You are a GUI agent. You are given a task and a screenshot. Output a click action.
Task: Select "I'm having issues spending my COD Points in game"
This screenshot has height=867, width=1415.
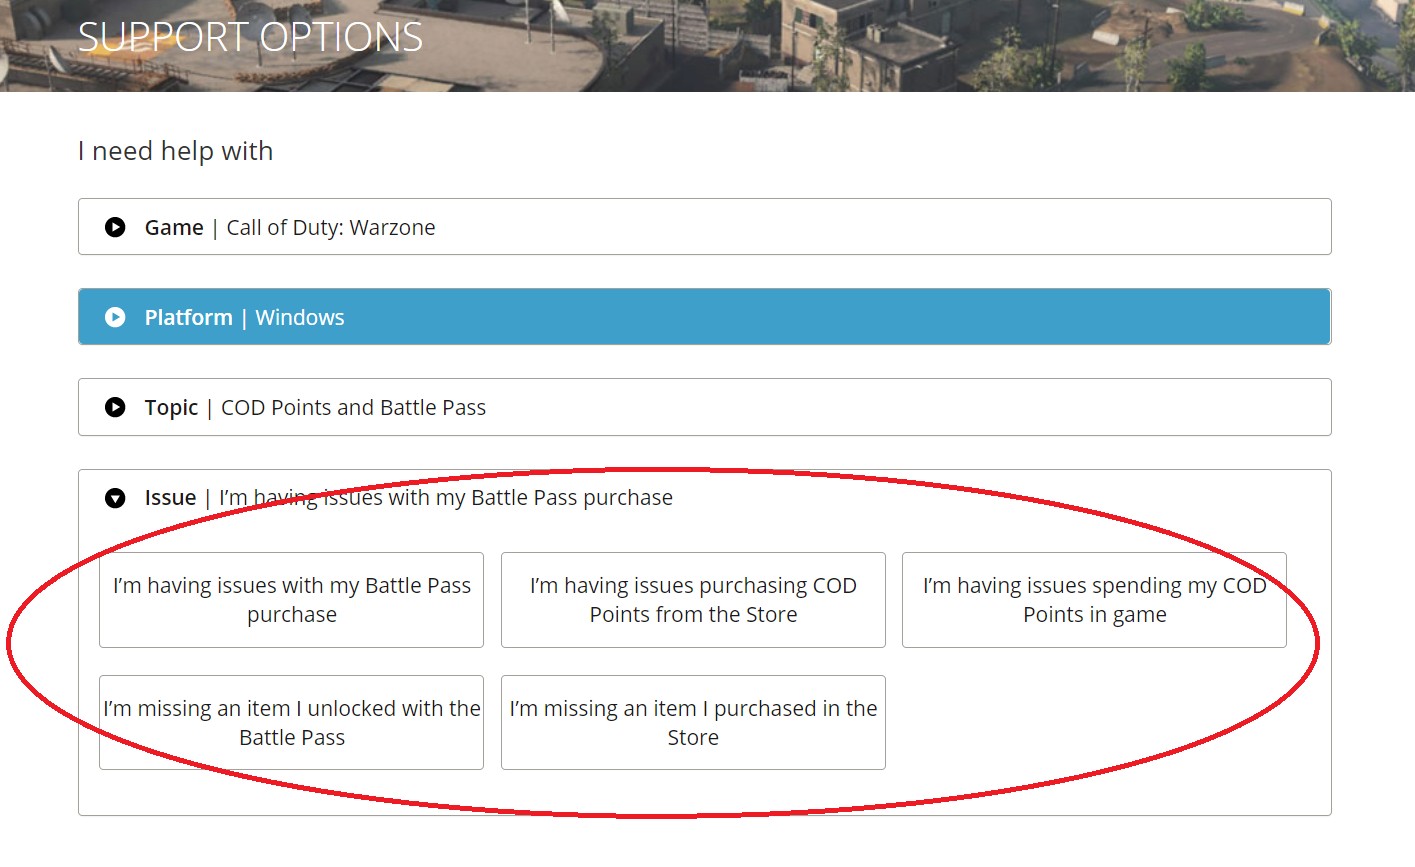(x=1094, y=600)
